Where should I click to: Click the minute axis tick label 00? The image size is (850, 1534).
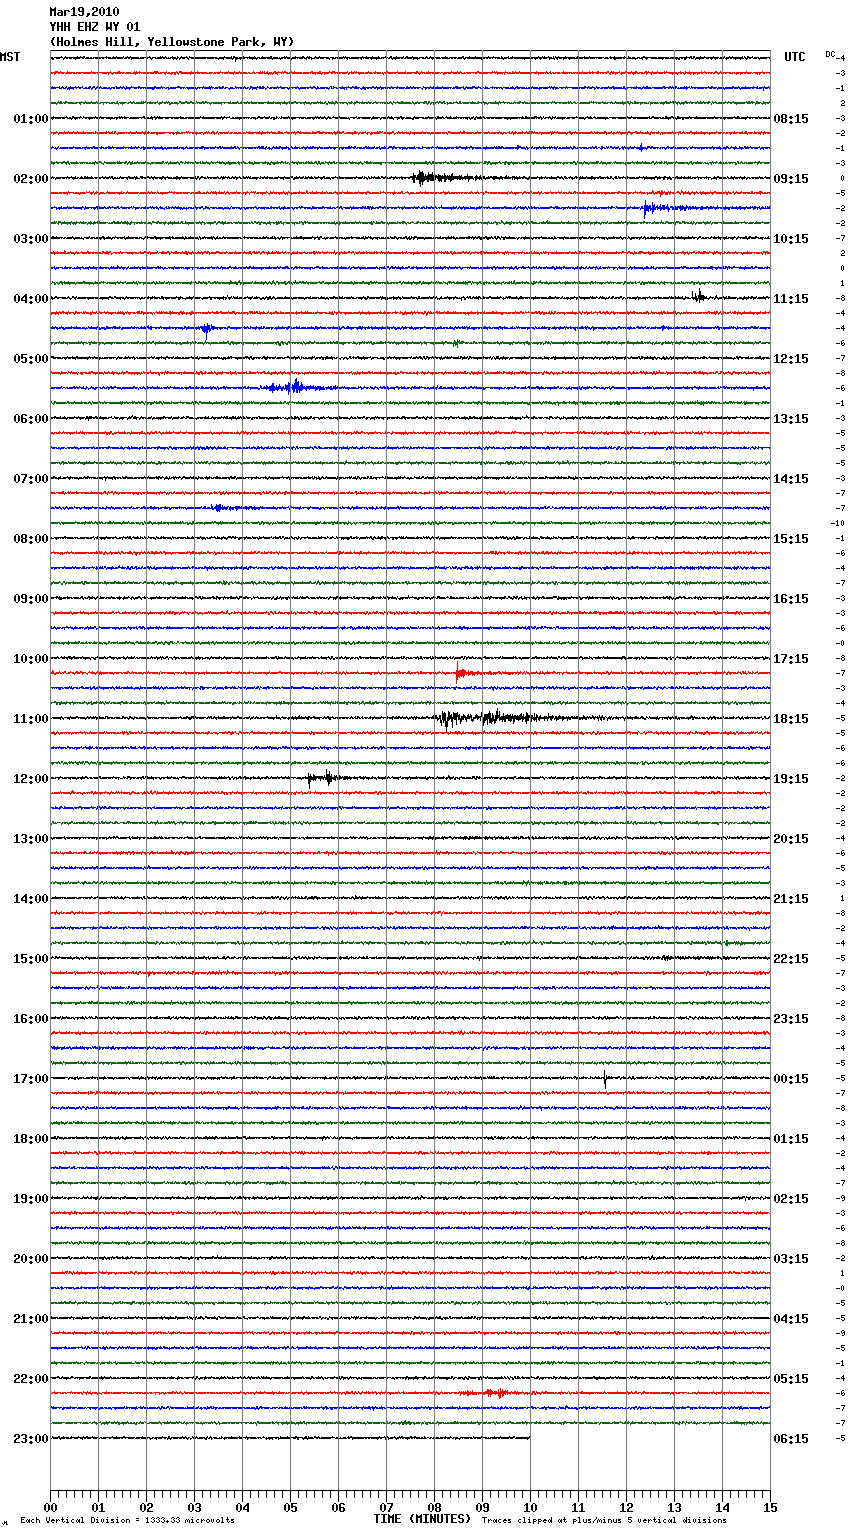click(50, 1507)
